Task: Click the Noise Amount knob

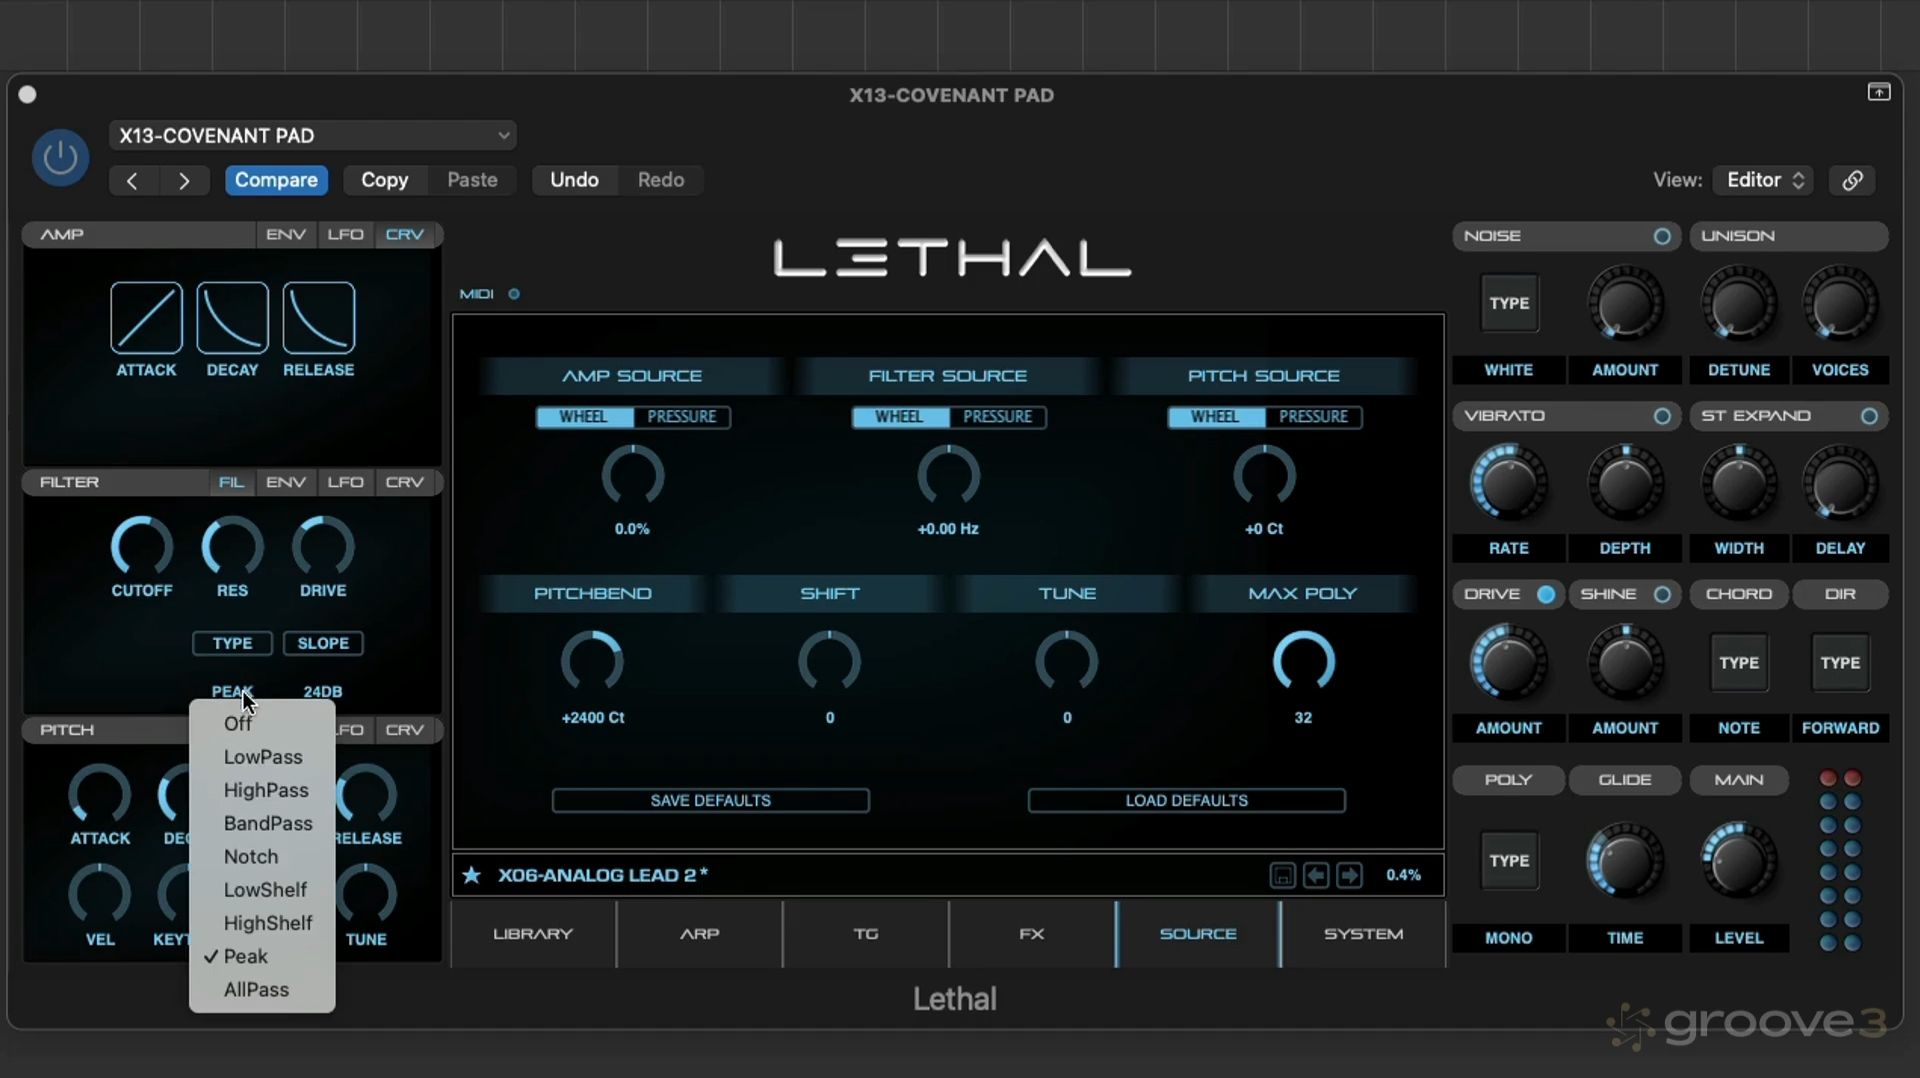Action: coord(1625,303)
